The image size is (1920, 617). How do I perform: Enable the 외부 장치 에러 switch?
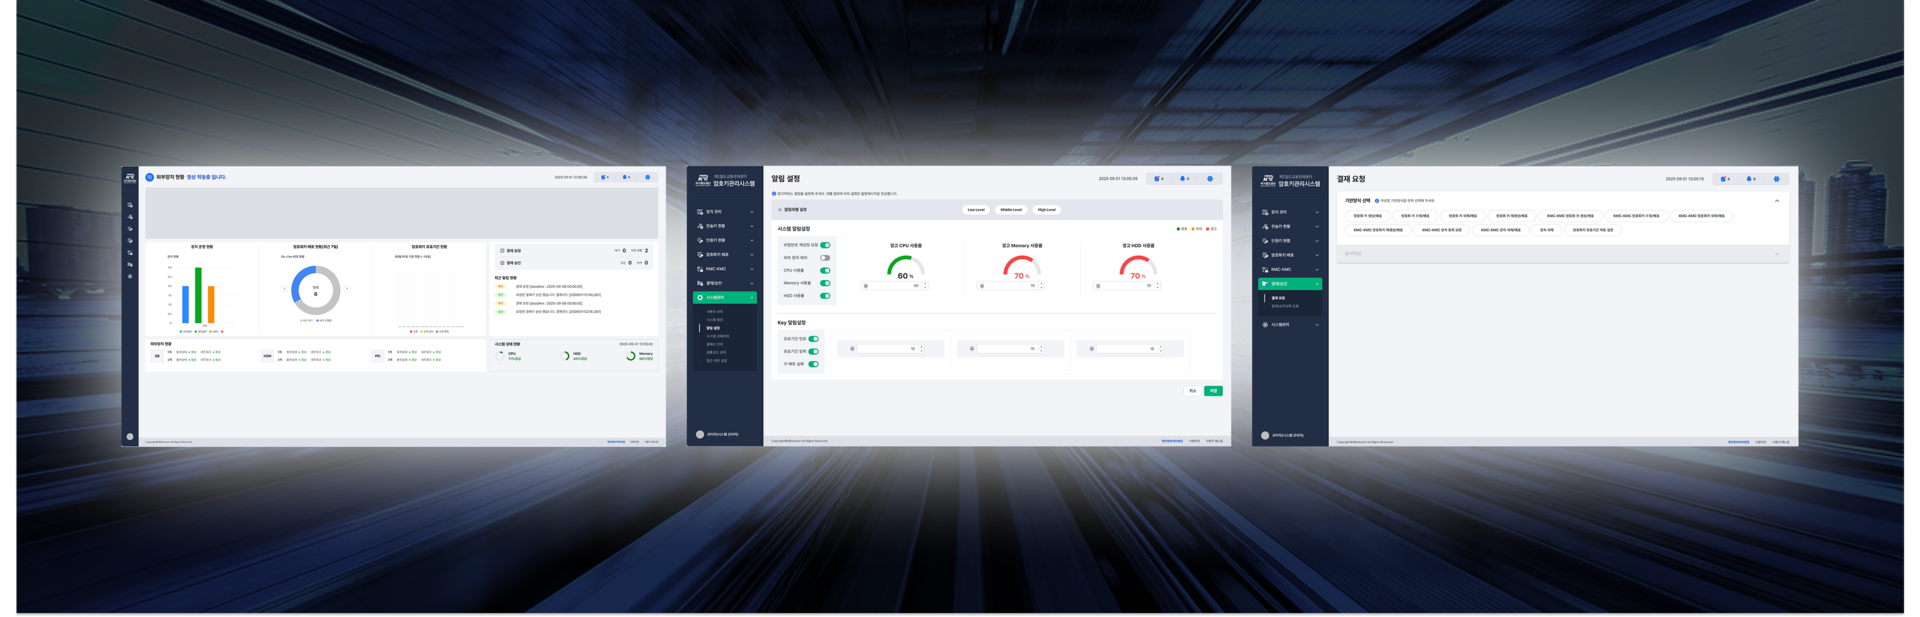click(825, 258)
